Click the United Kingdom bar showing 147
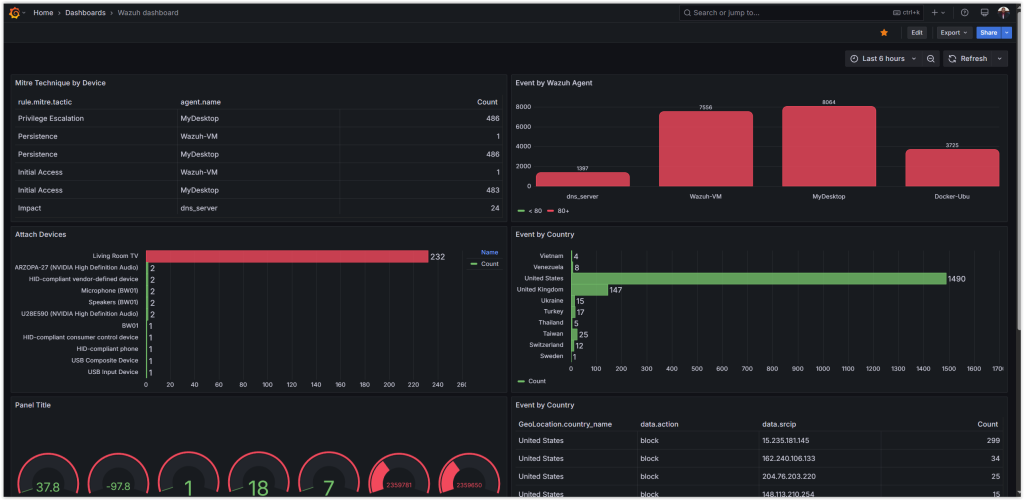 [590, 290]
